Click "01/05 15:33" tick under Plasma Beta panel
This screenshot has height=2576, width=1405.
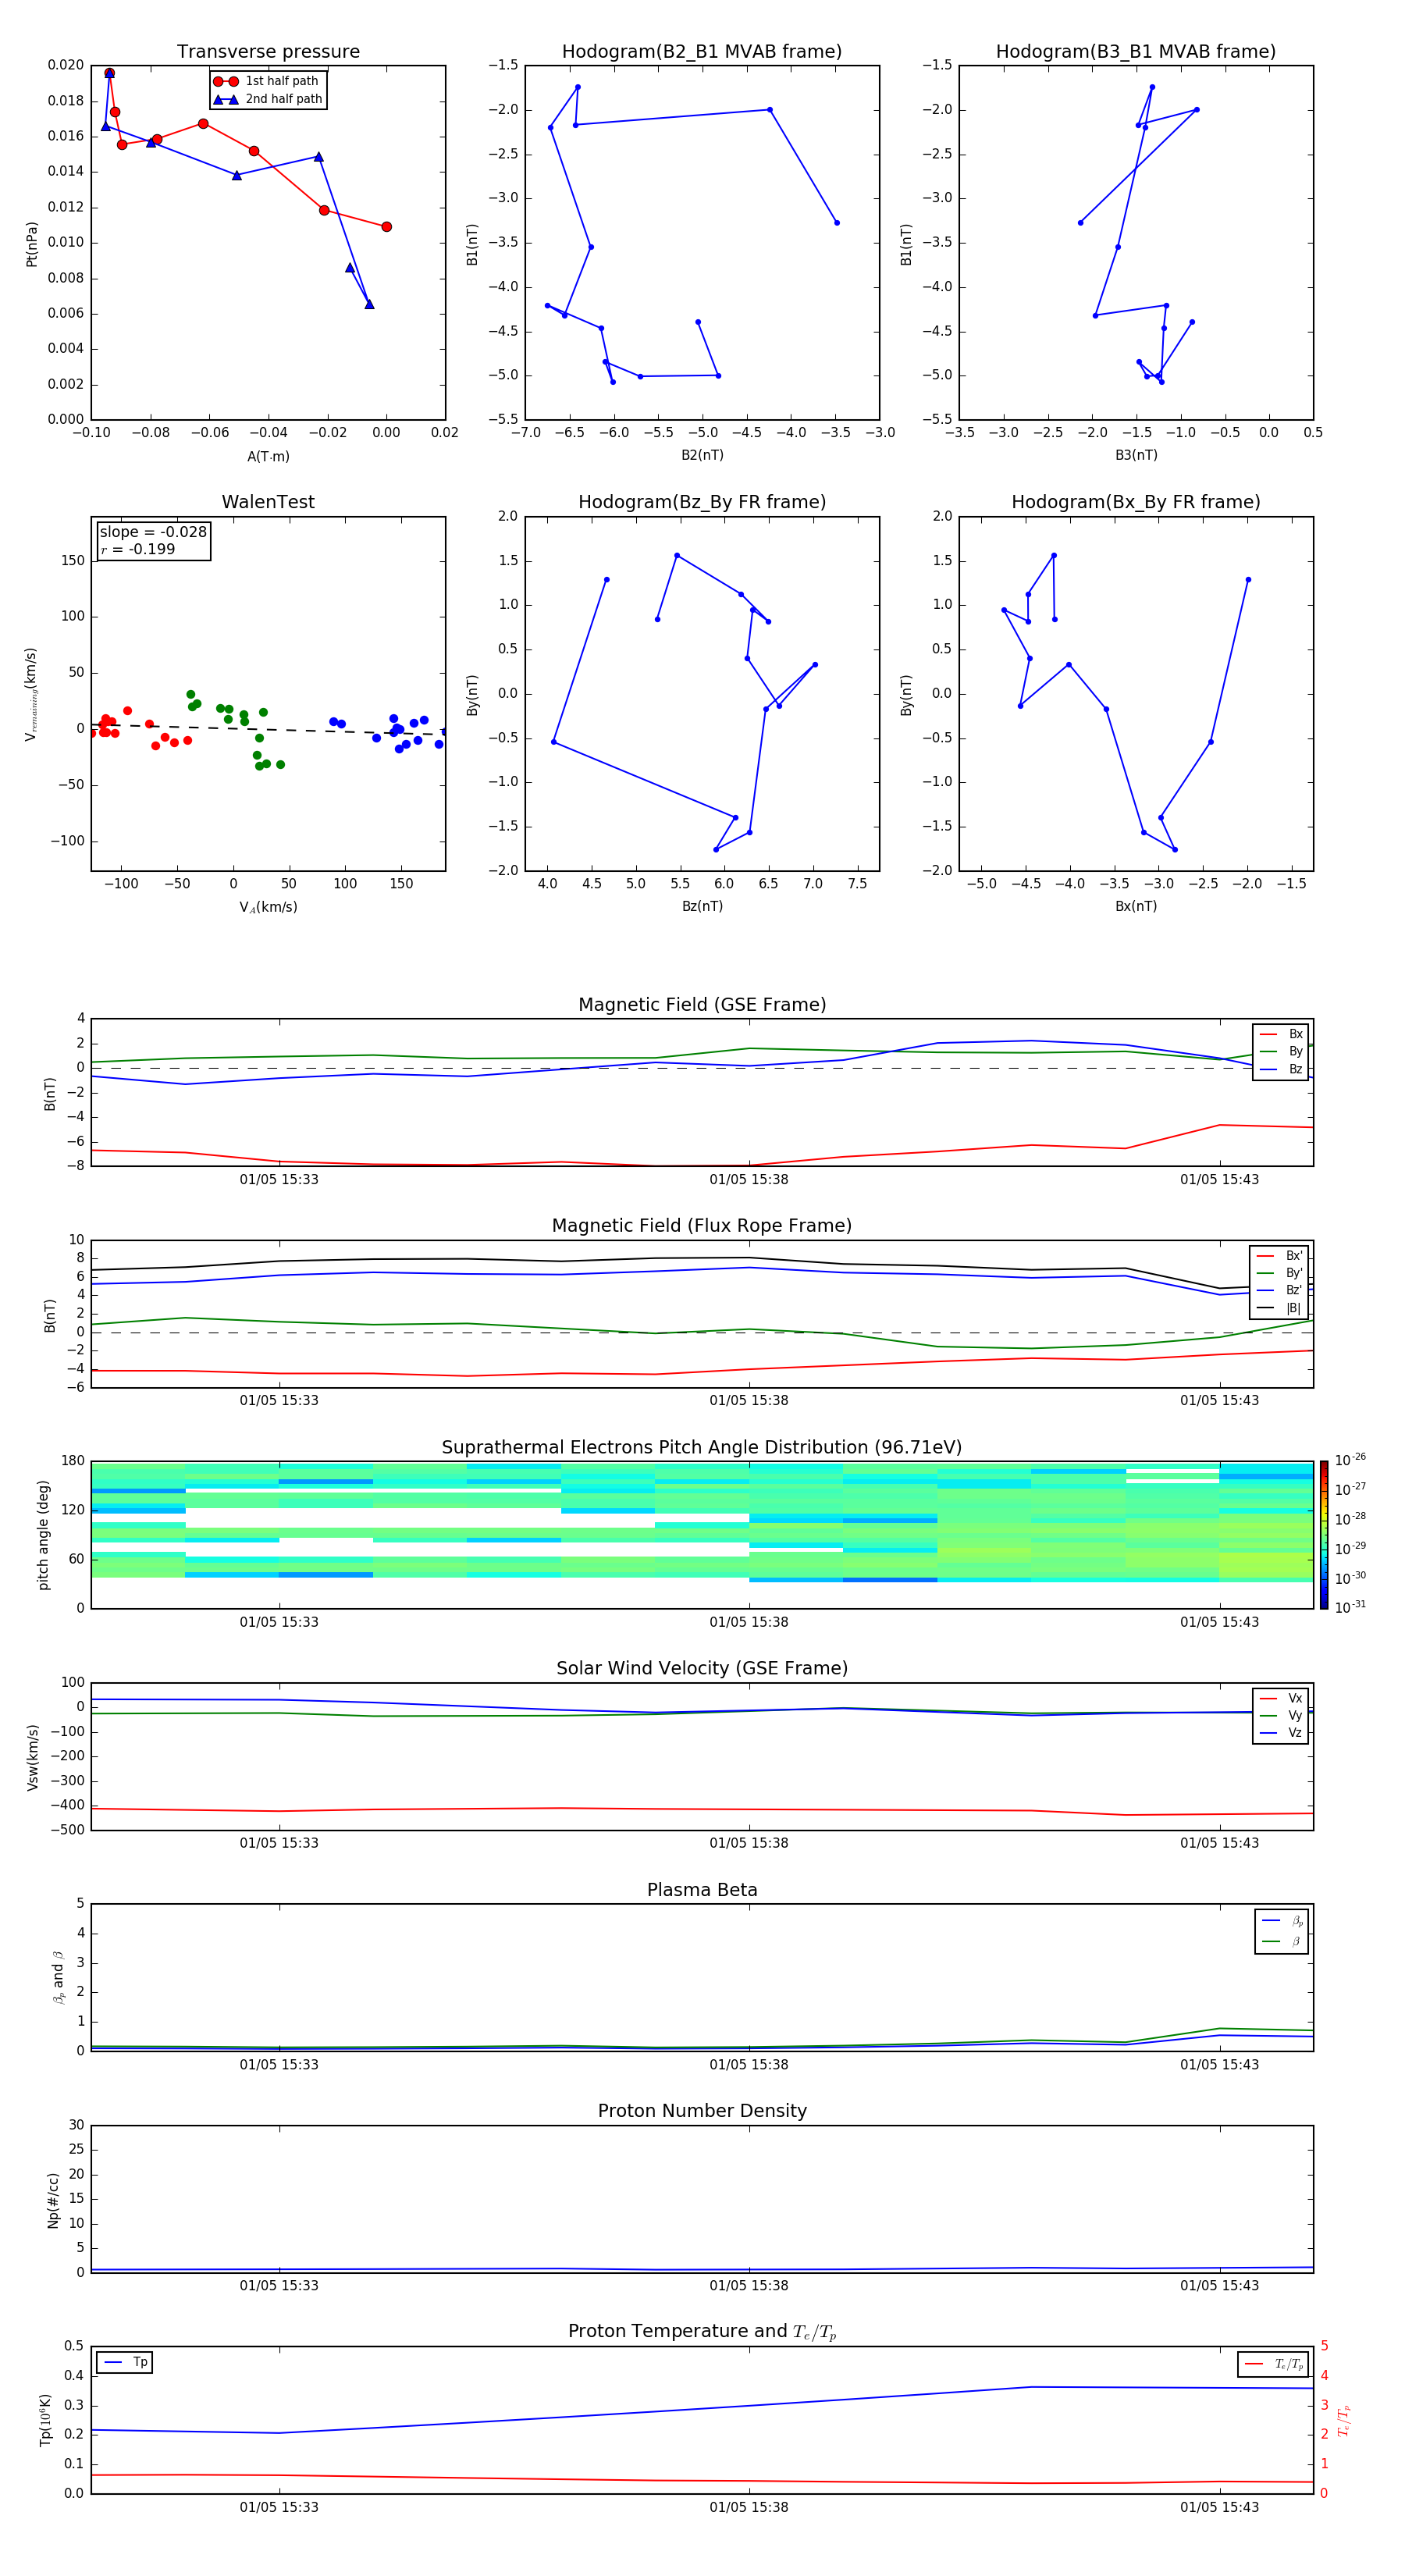click(279, 2065)
